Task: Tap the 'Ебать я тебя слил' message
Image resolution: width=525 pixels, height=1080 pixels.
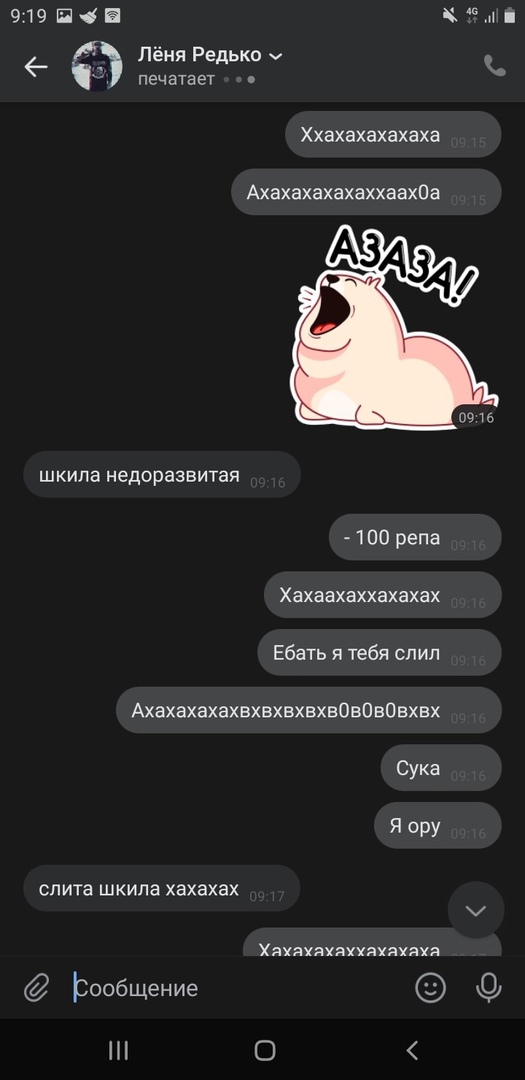Action: (x=380, y=652)
